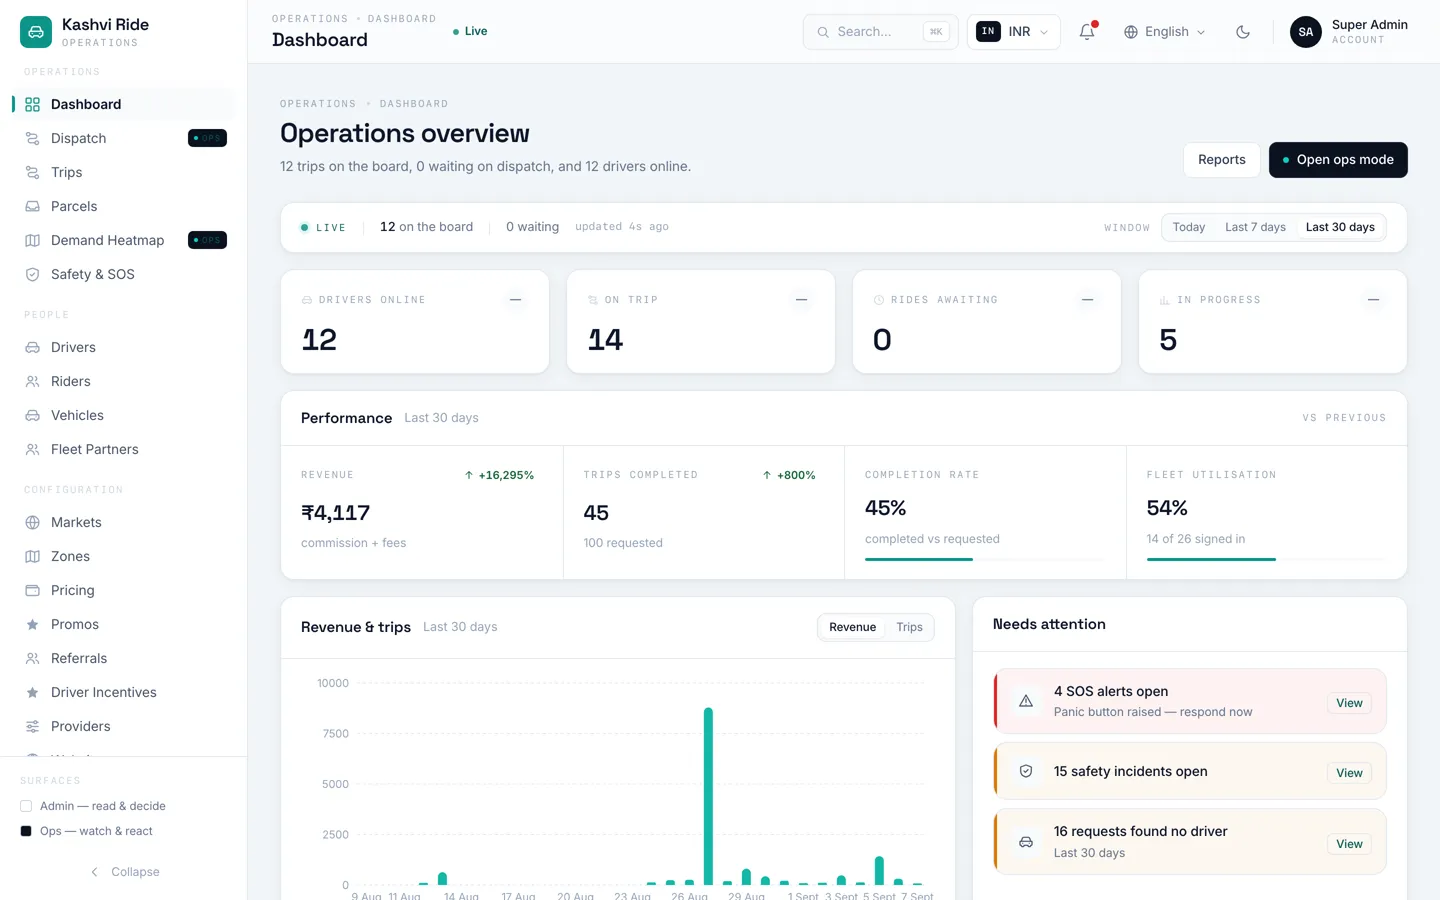Screen dimensions: 1440x900
Task: Switch window to Last 7 days
Action: (1255, 227)
